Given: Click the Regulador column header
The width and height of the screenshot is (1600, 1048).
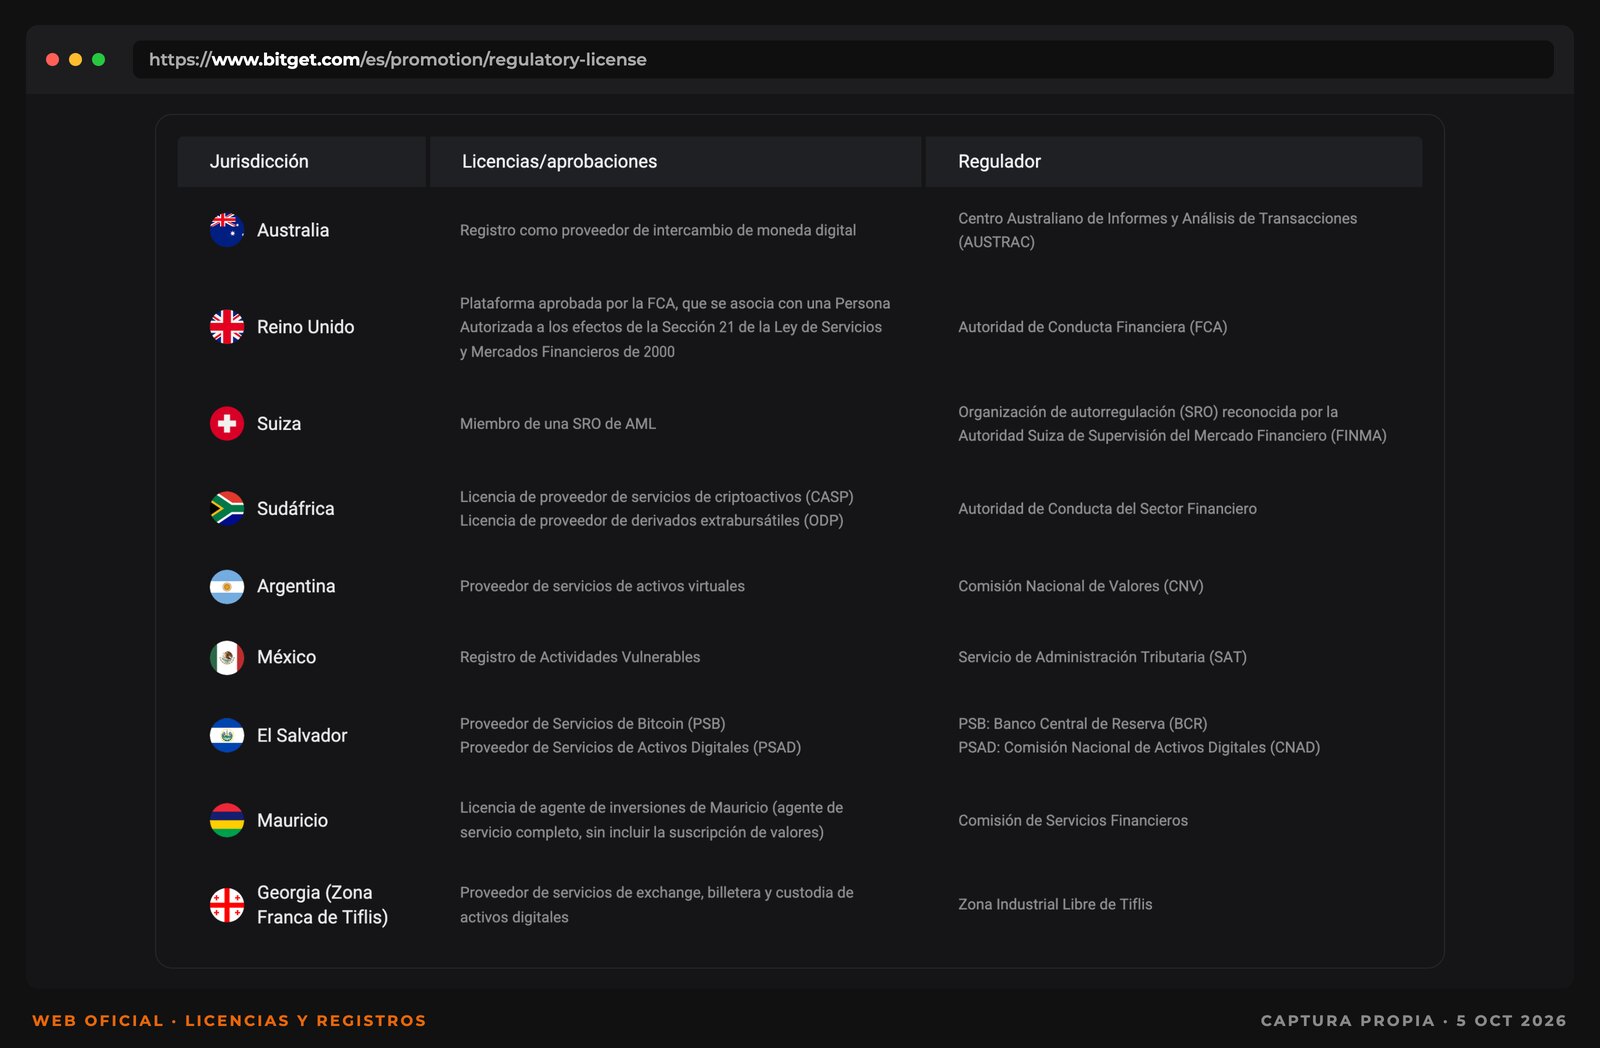Looking at the screenshot, I should pyautogui.click(x=1174, y=162).
